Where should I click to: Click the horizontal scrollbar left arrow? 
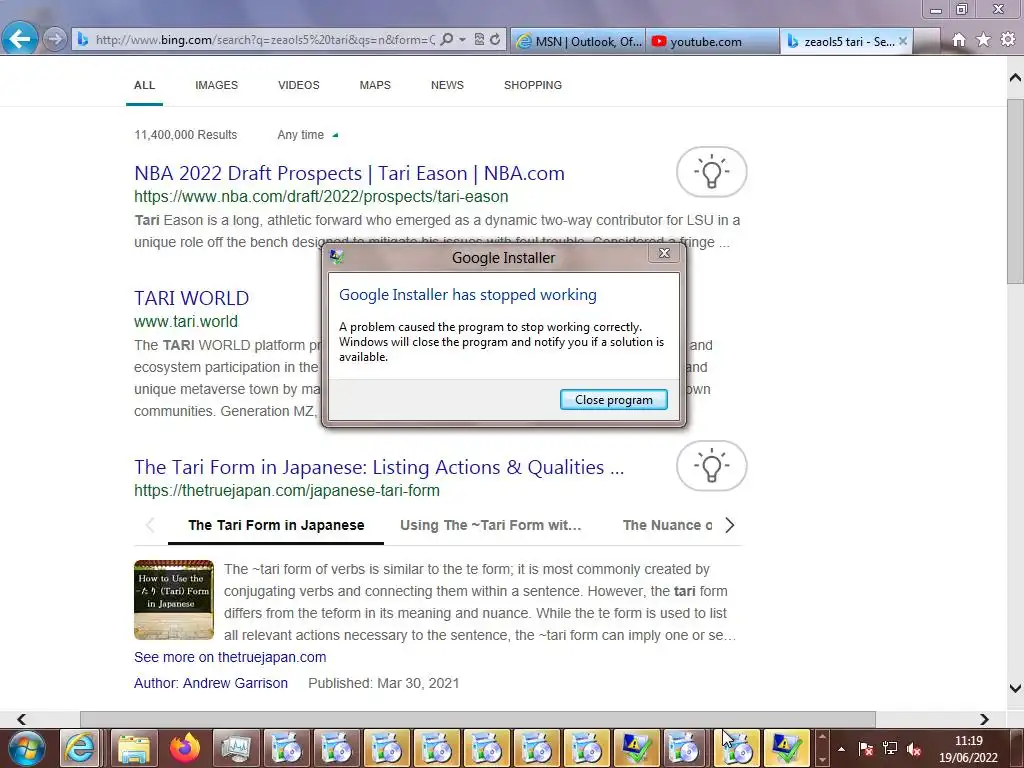pyautogui.click(x=21, y=719)
